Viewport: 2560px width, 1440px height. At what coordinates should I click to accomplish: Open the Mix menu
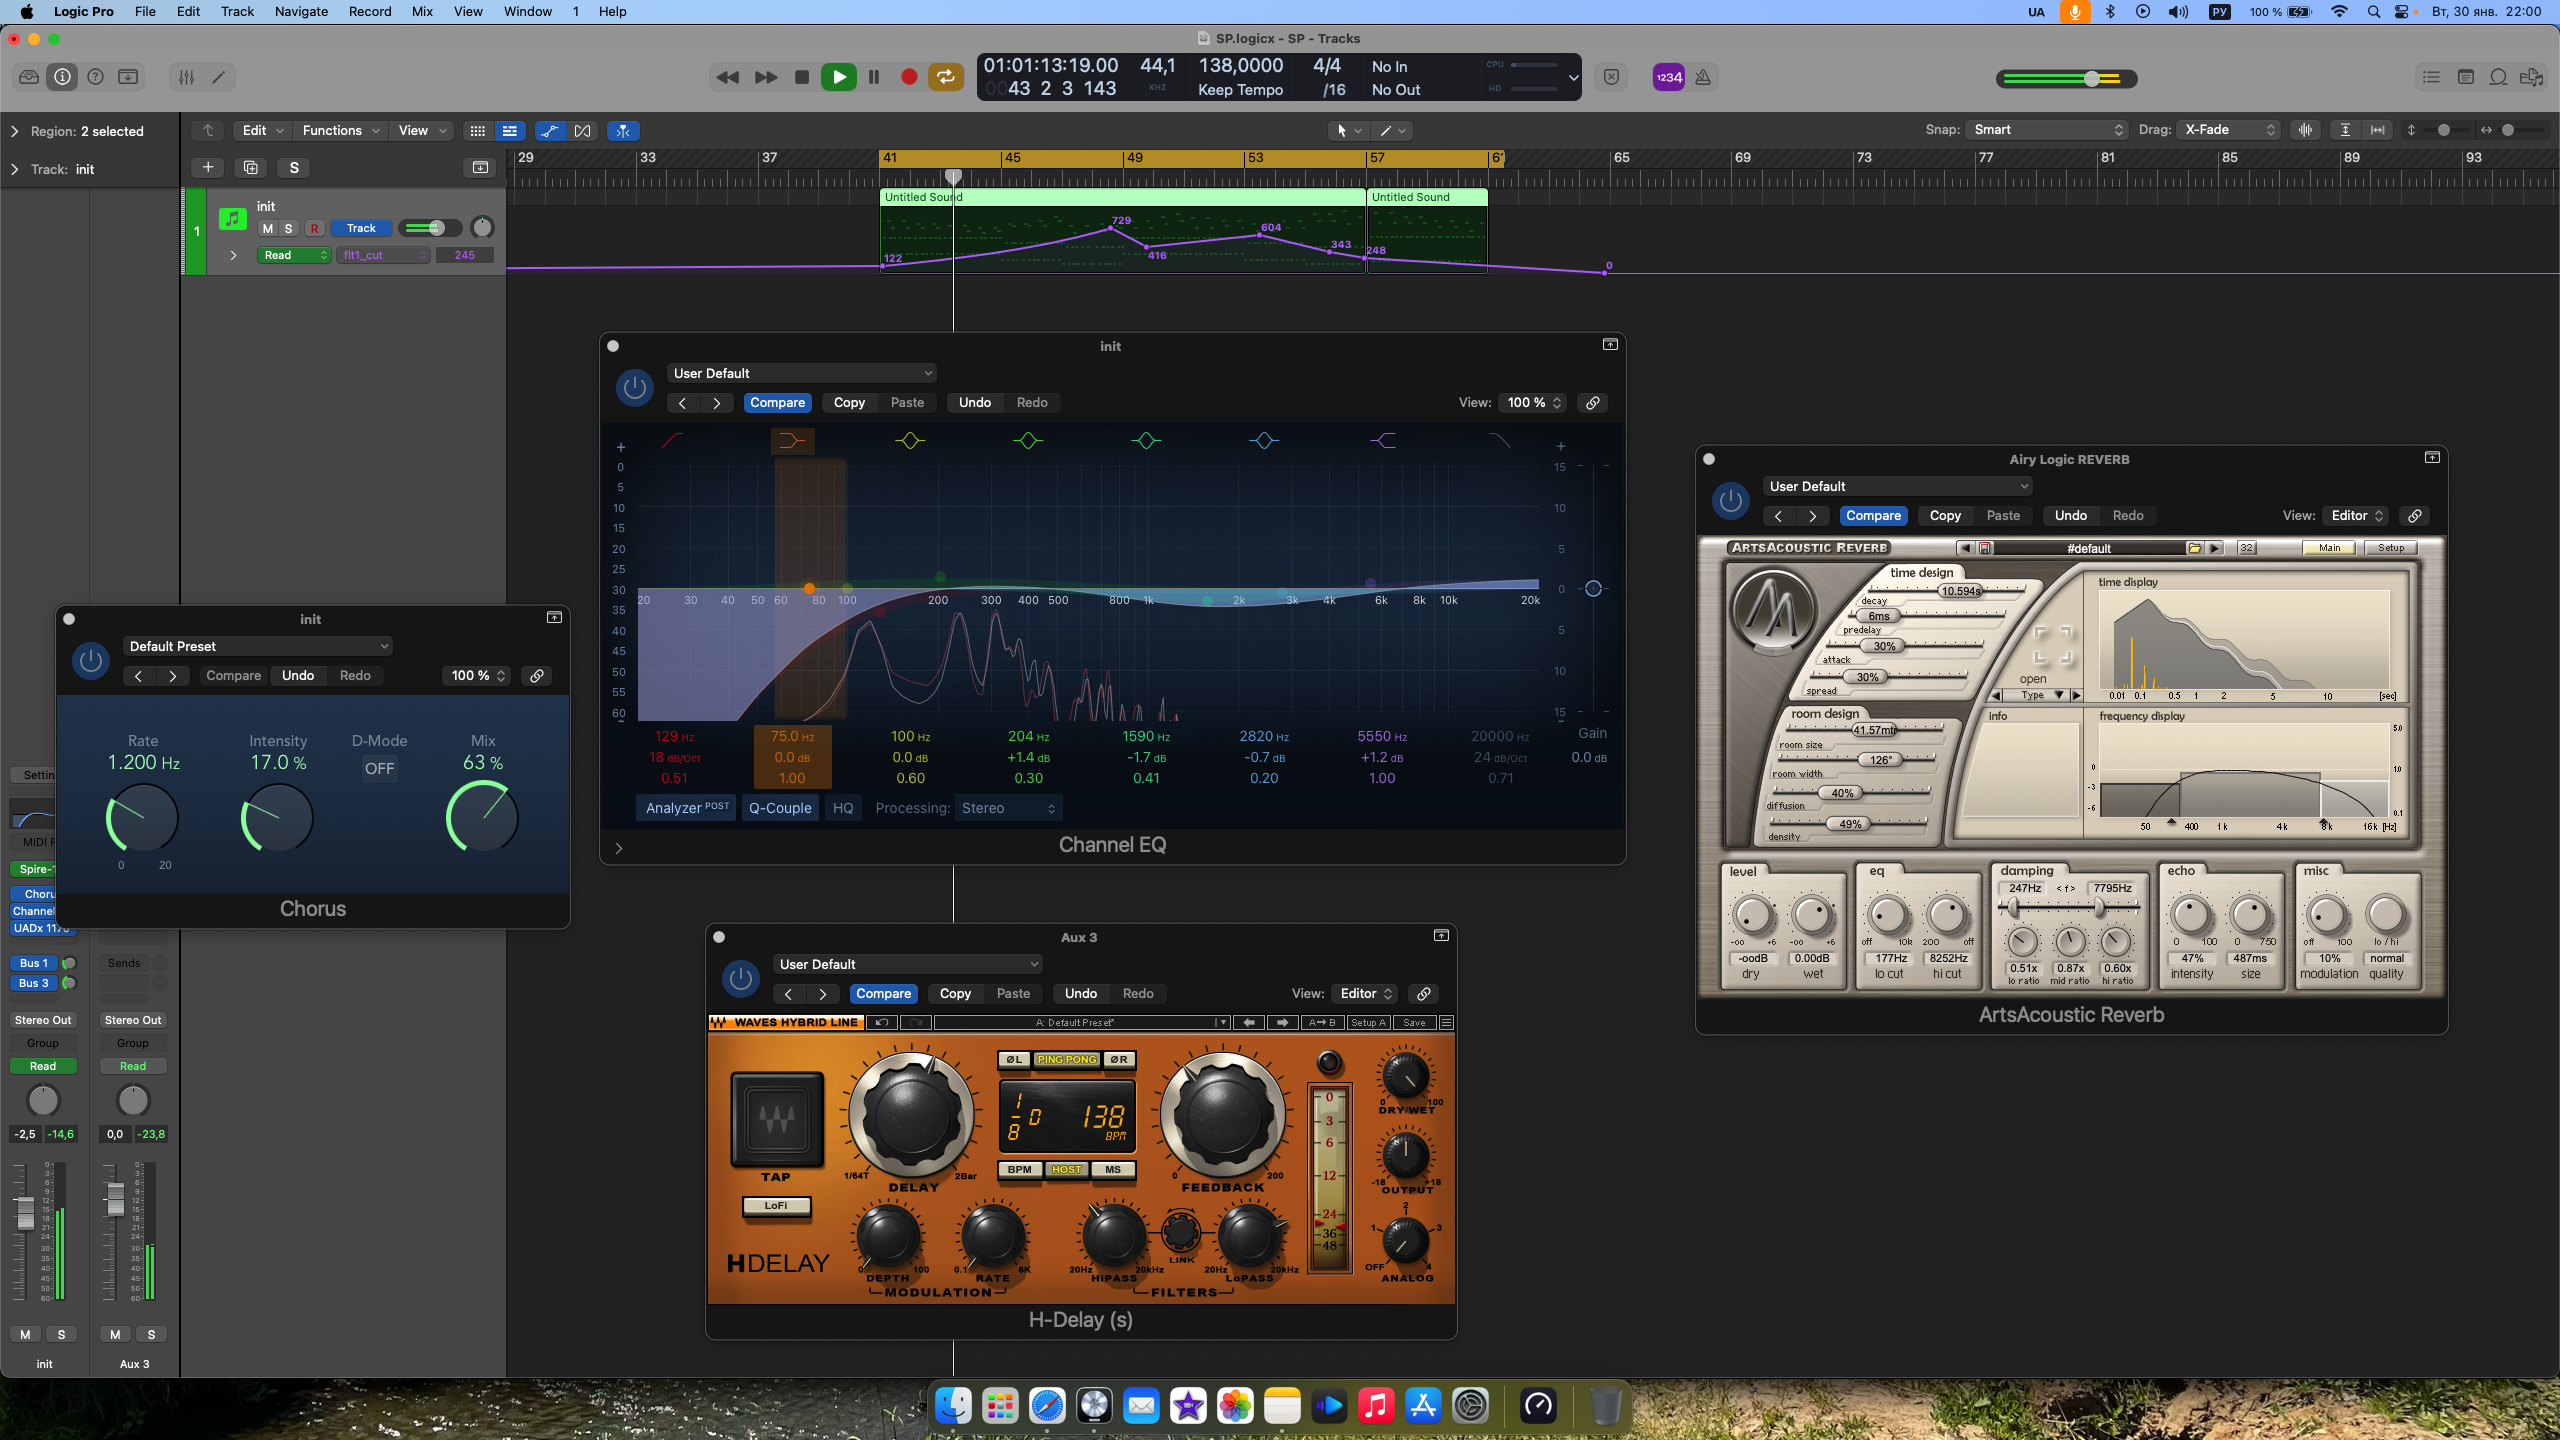tap(422, 12)
